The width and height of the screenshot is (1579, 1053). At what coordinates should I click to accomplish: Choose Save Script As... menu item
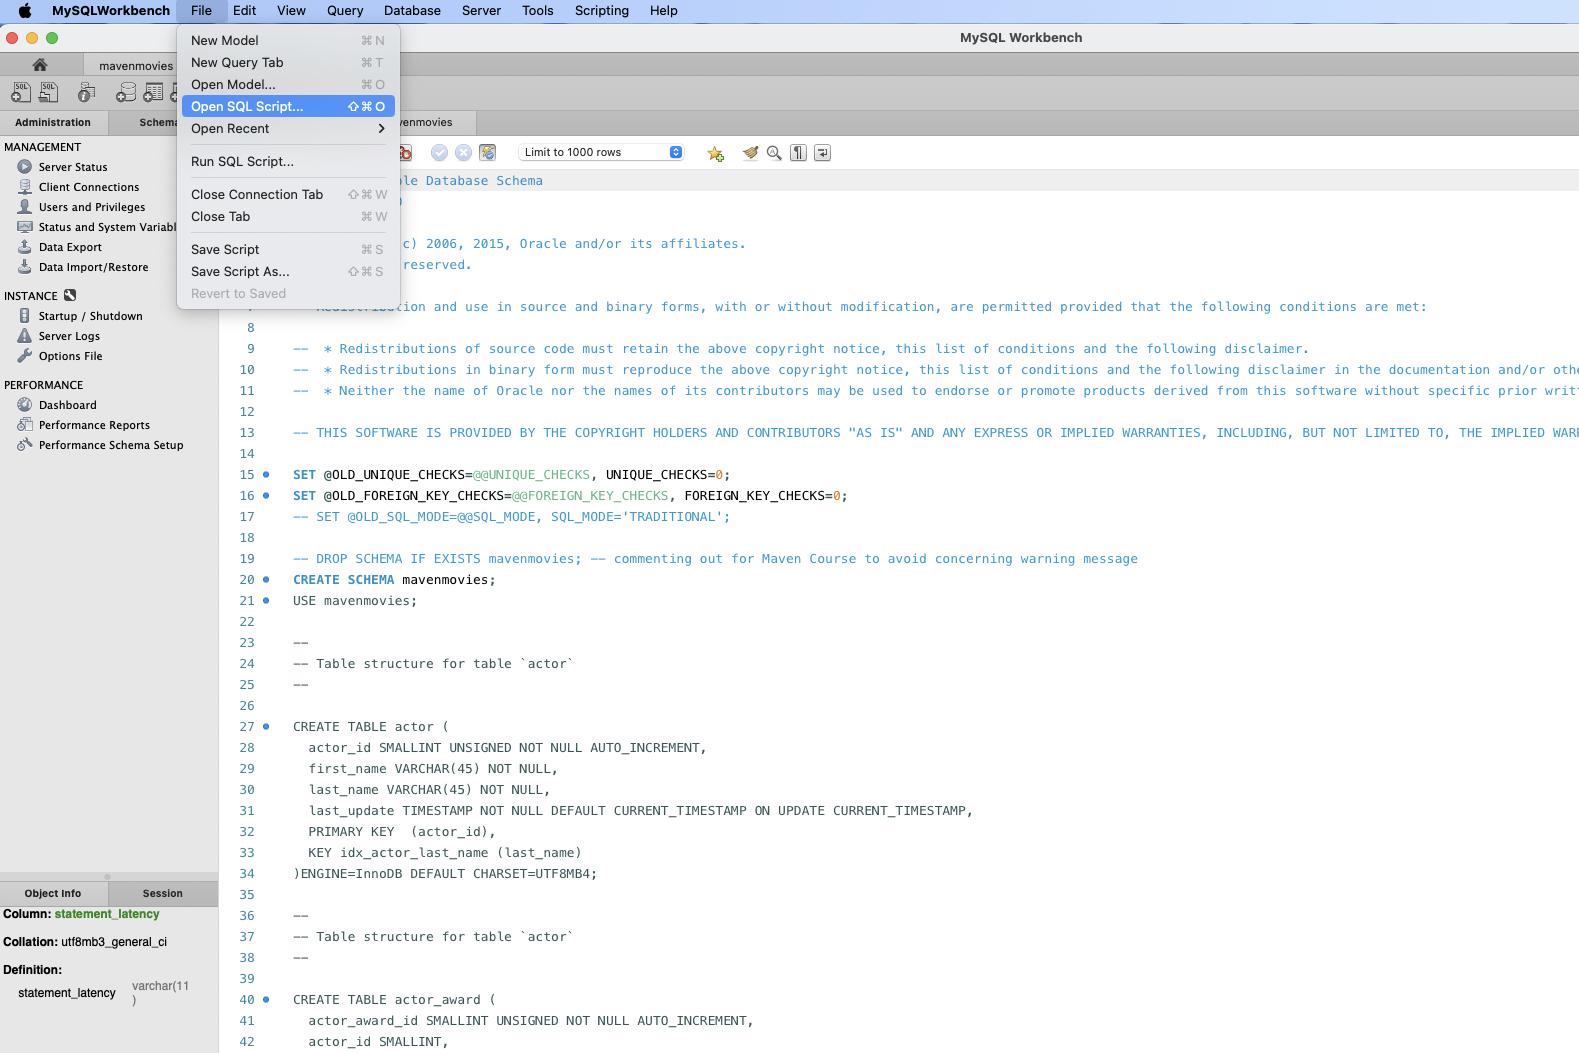[288, 271]
